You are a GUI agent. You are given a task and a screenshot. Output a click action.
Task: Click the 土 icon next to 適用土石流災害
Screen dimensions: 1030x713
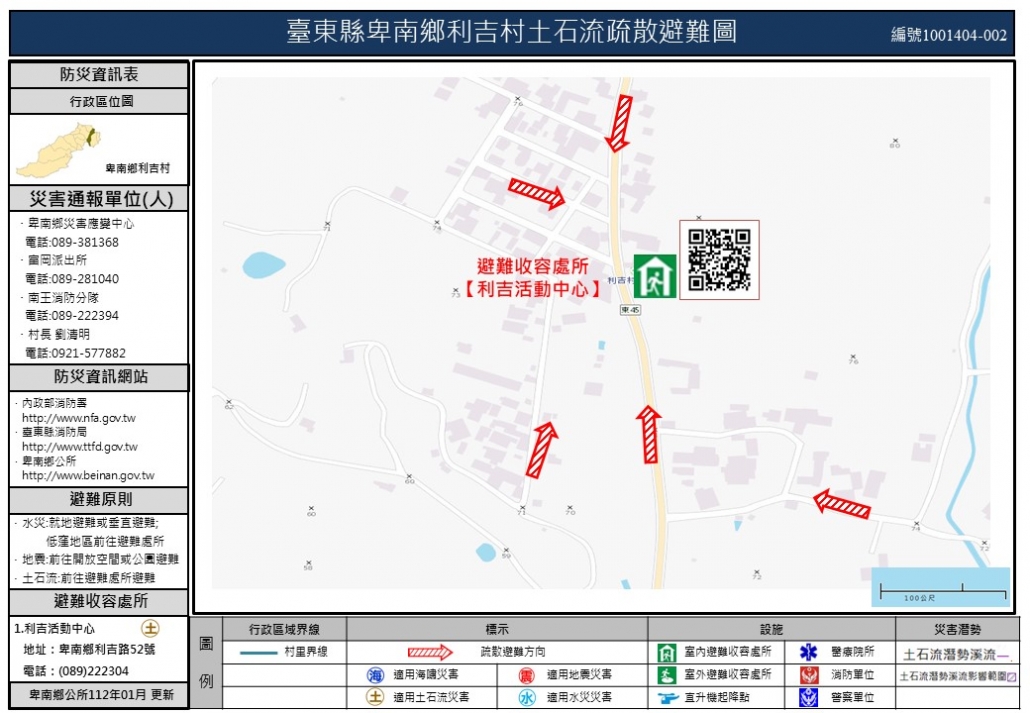[375, 697]
